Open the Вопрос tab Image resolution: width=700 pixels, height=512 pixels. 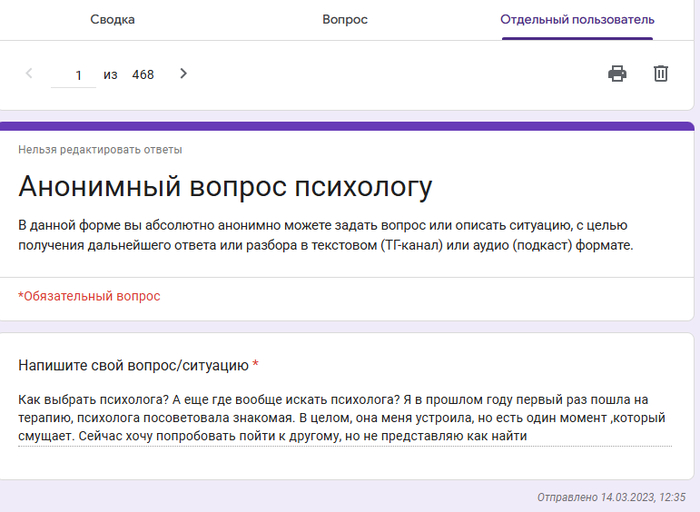[345, 20]
